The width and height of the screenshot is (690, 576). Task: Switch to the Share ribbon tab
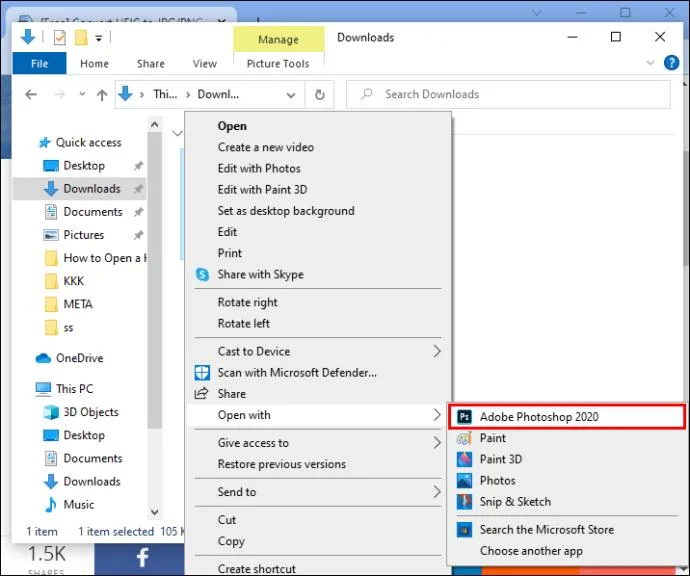pos(150,63)
